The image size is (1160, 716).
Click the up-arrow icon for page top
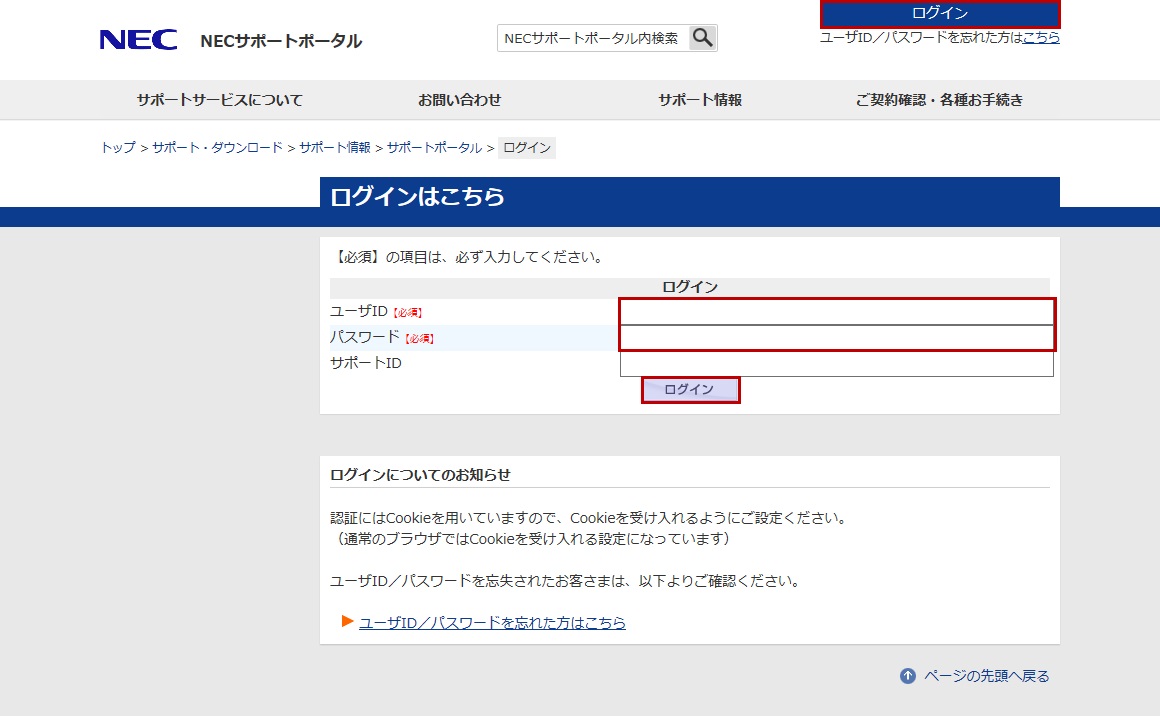click(908, 676)
